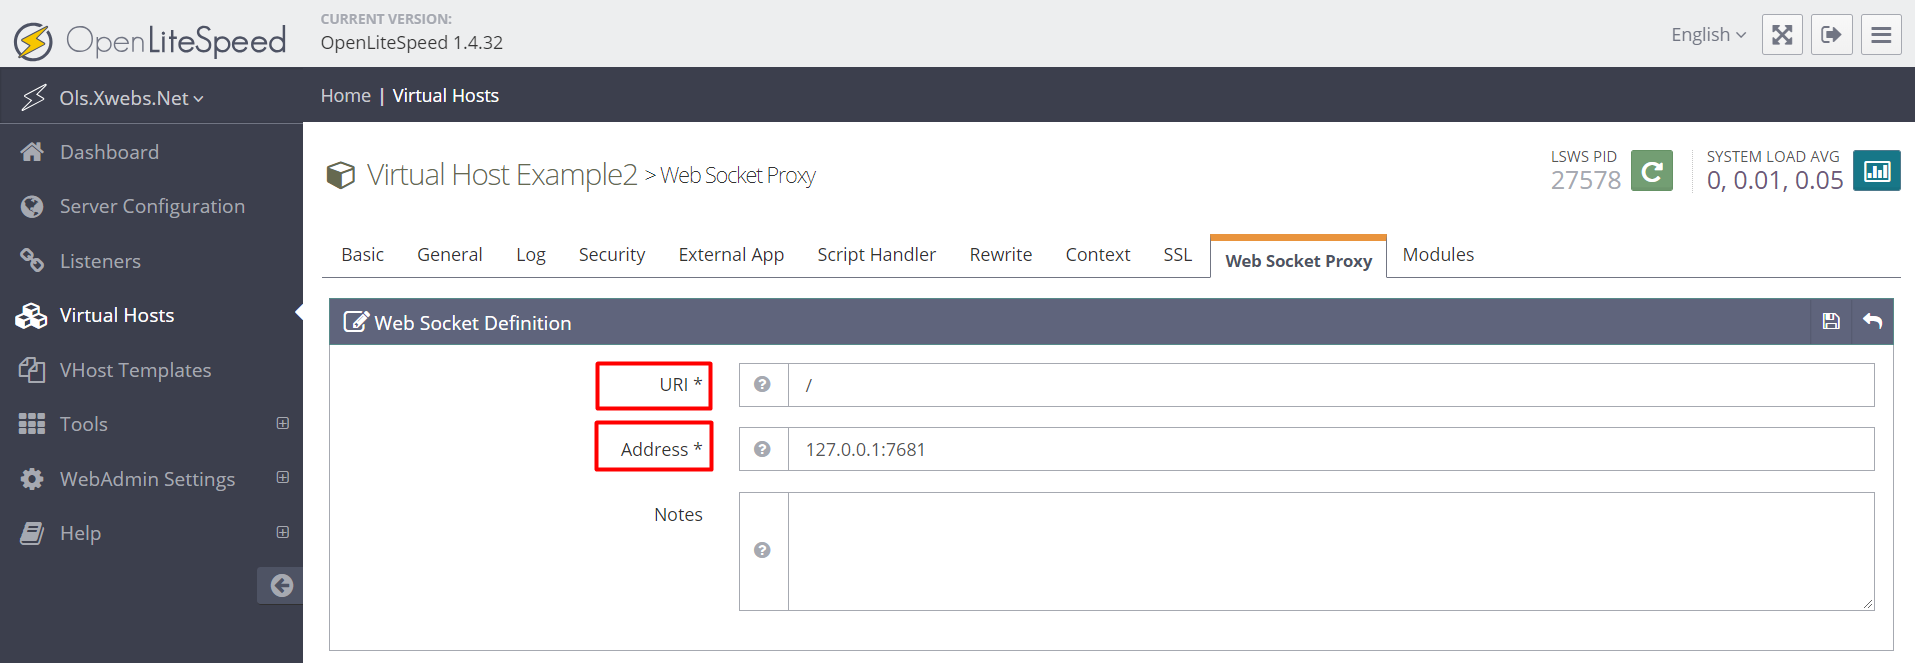The image size is (1915, 663).
Task: Click the back arrow icon
Action: tap(1873, 322)
